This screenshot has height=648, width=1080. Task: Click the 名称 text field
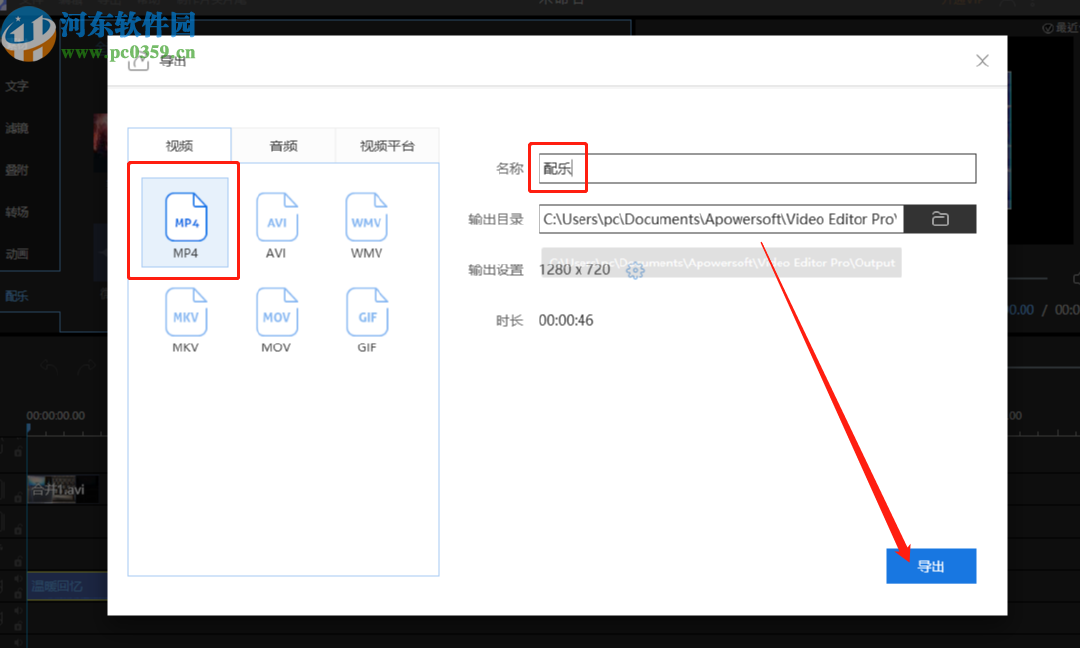click(757, 168)
